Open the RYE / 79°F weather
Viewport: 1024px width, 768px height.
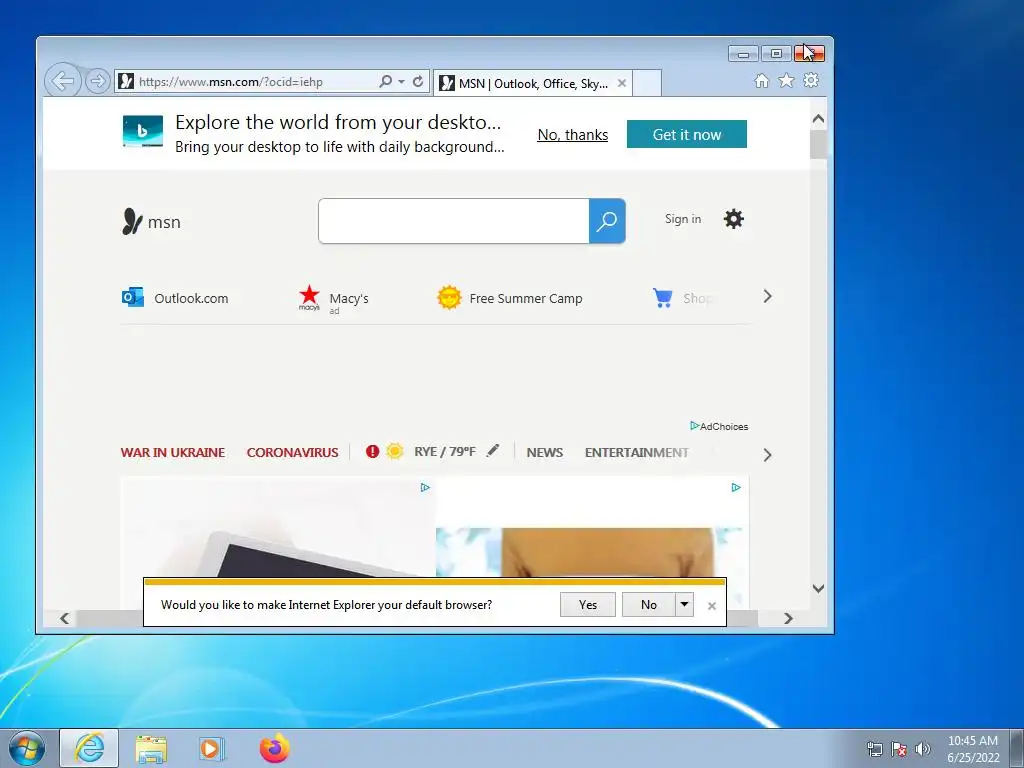[x=445, y=451]
